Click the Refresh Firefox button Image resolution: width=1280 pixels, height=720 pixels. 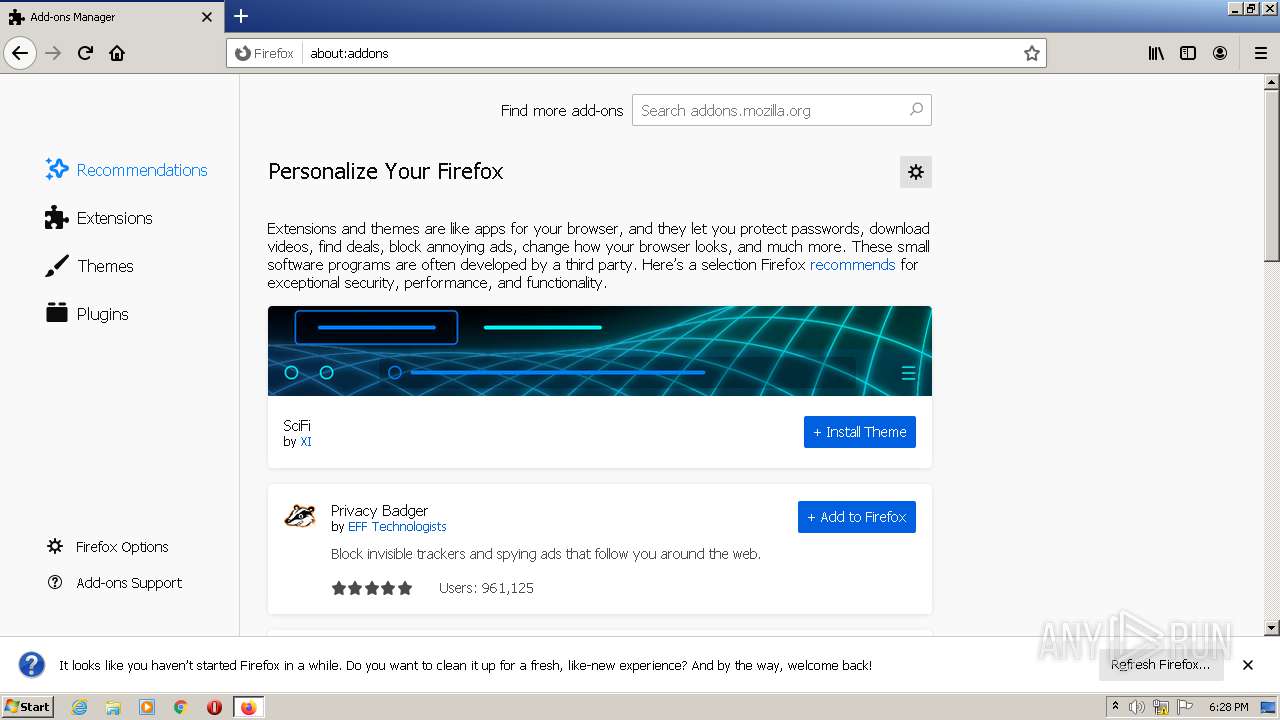pyautogui.click(x=1161, y=665)
